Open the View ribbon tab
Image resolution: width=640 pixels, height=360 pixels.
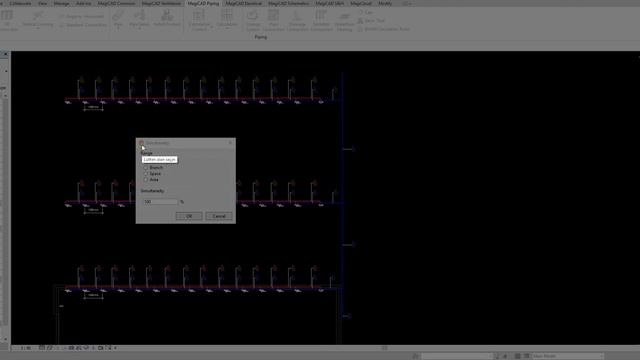point(42,3)
